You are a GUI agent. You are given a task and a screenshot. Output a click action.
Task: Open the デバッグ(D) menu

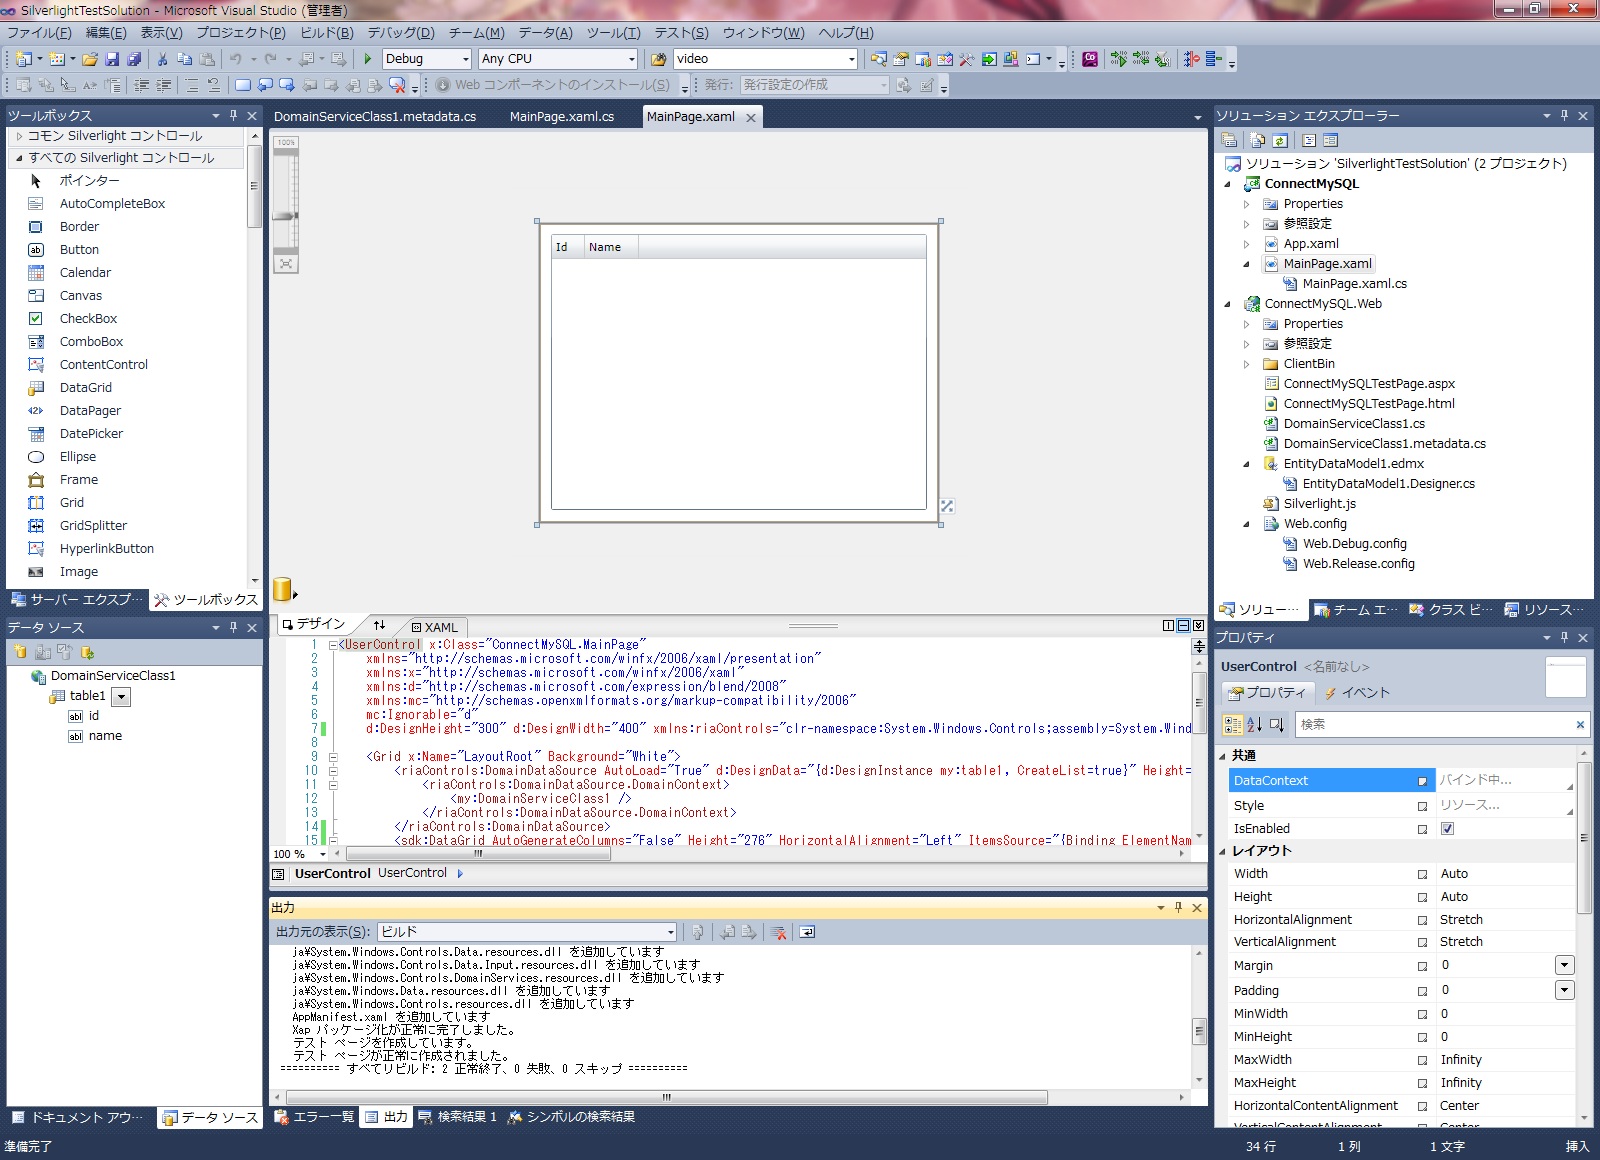(x=401, y=33)
